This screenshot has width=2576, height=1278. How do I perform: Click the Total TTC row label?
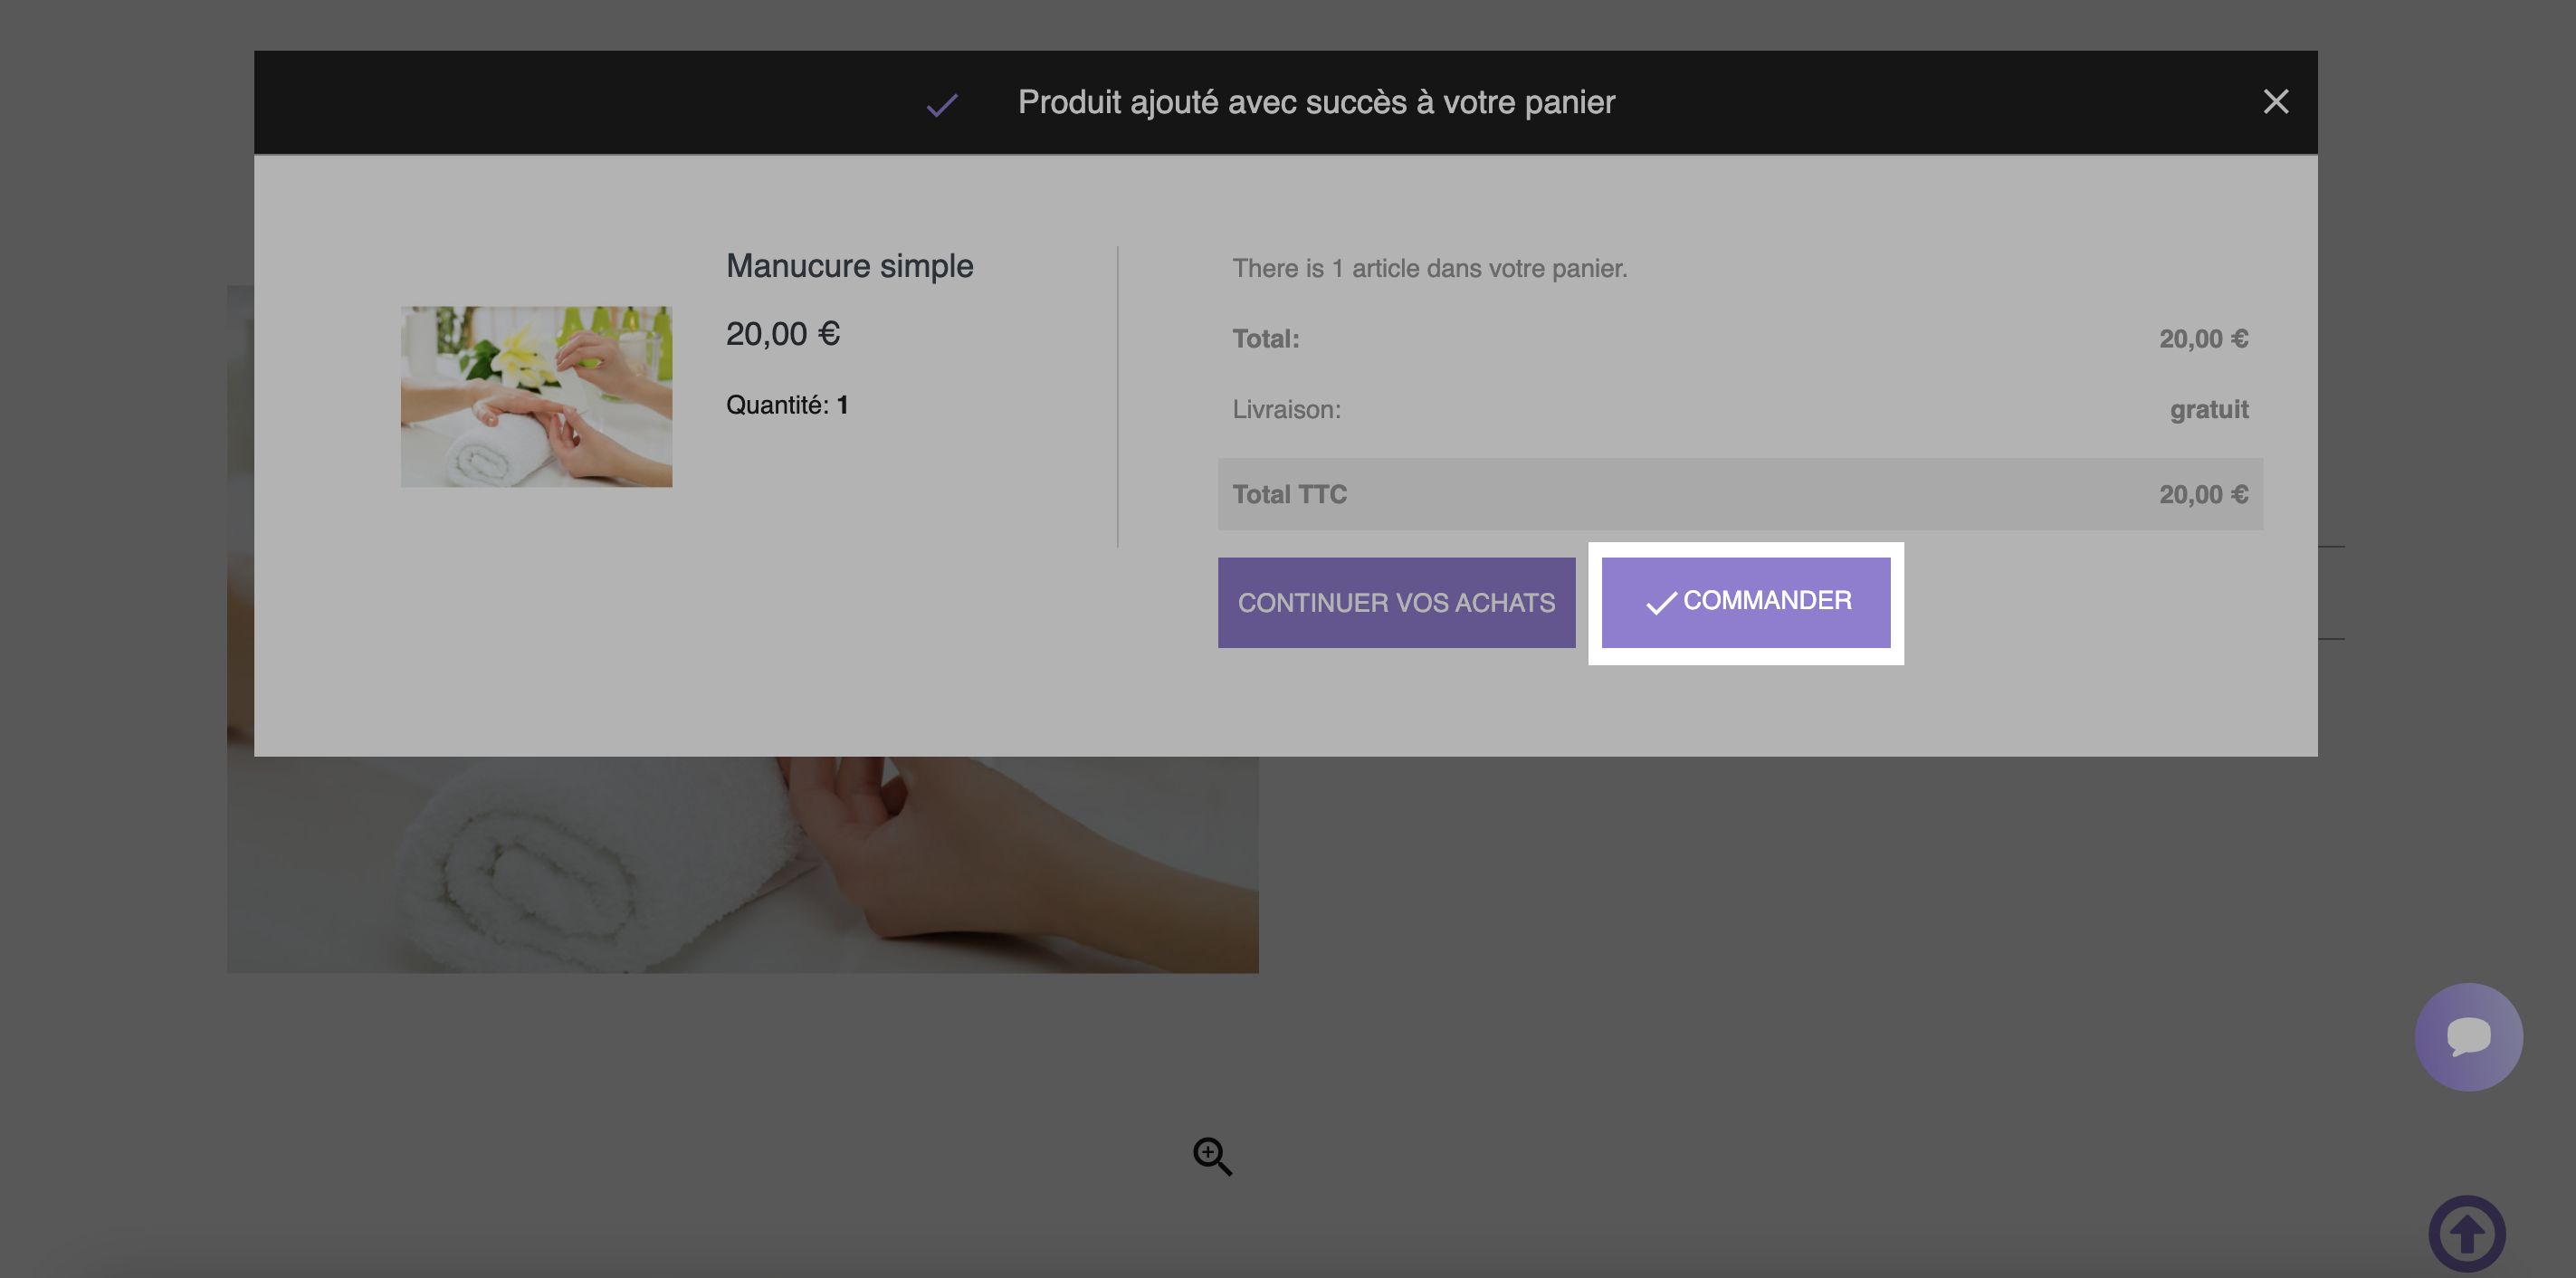click(1289, 494)
